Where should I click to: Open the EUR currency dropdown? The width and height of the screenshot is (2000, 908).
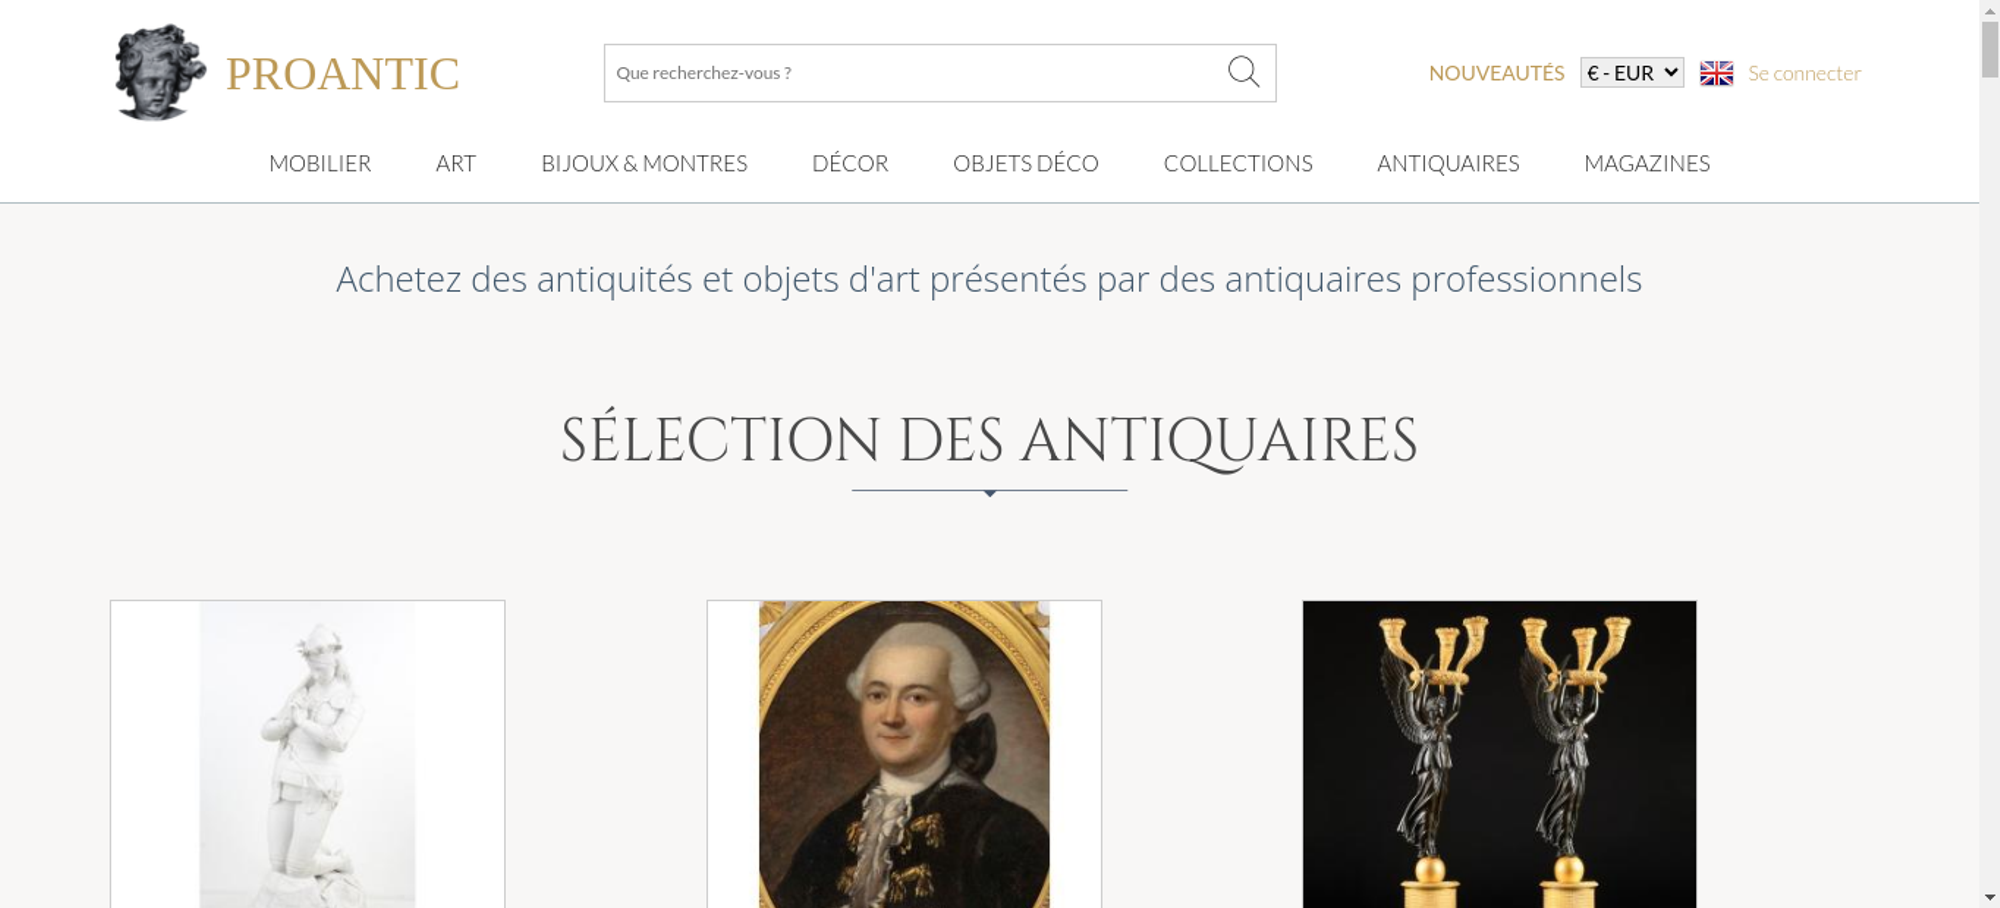[1632, 73]
